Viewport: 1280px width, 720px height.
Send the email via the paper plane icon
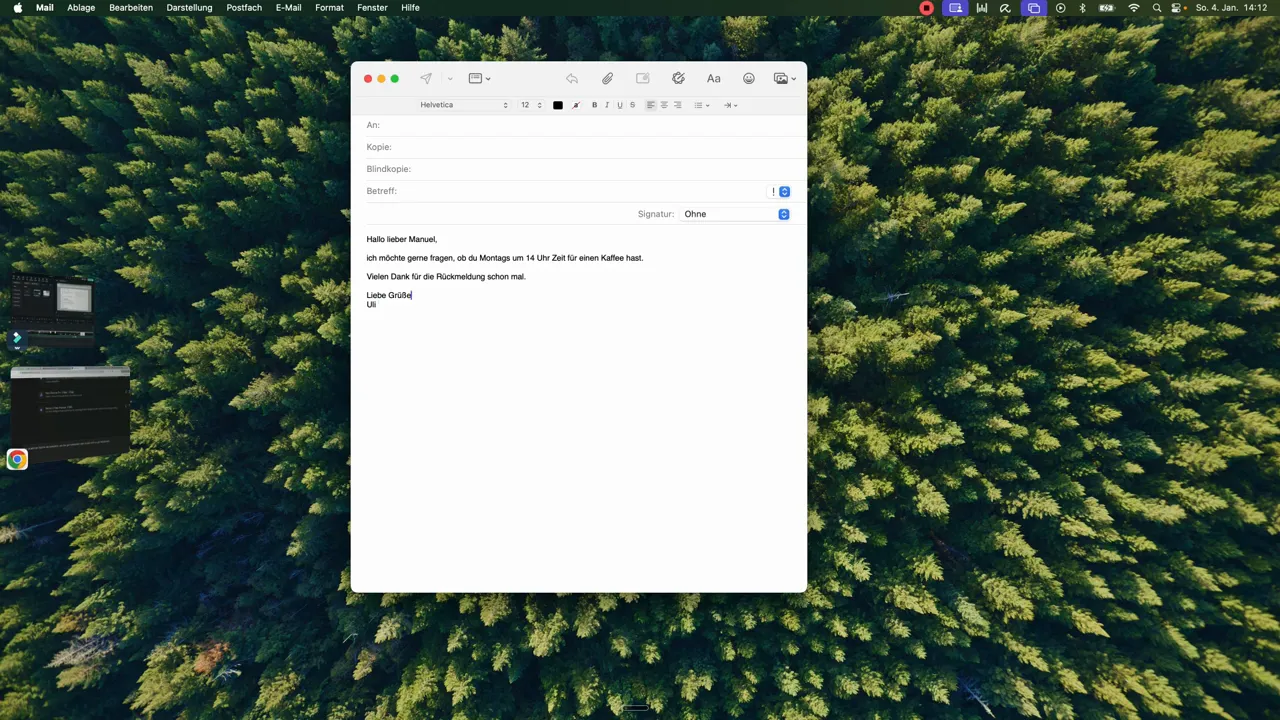coord(425,78)
